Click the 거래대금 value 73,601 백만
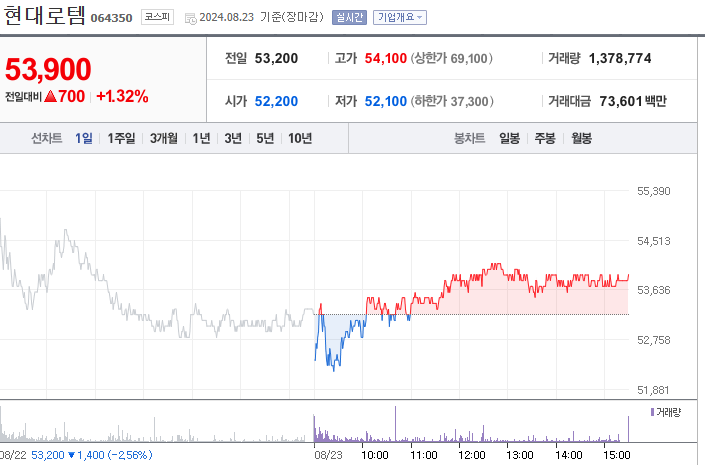The image size is (705, 465). 633,101
